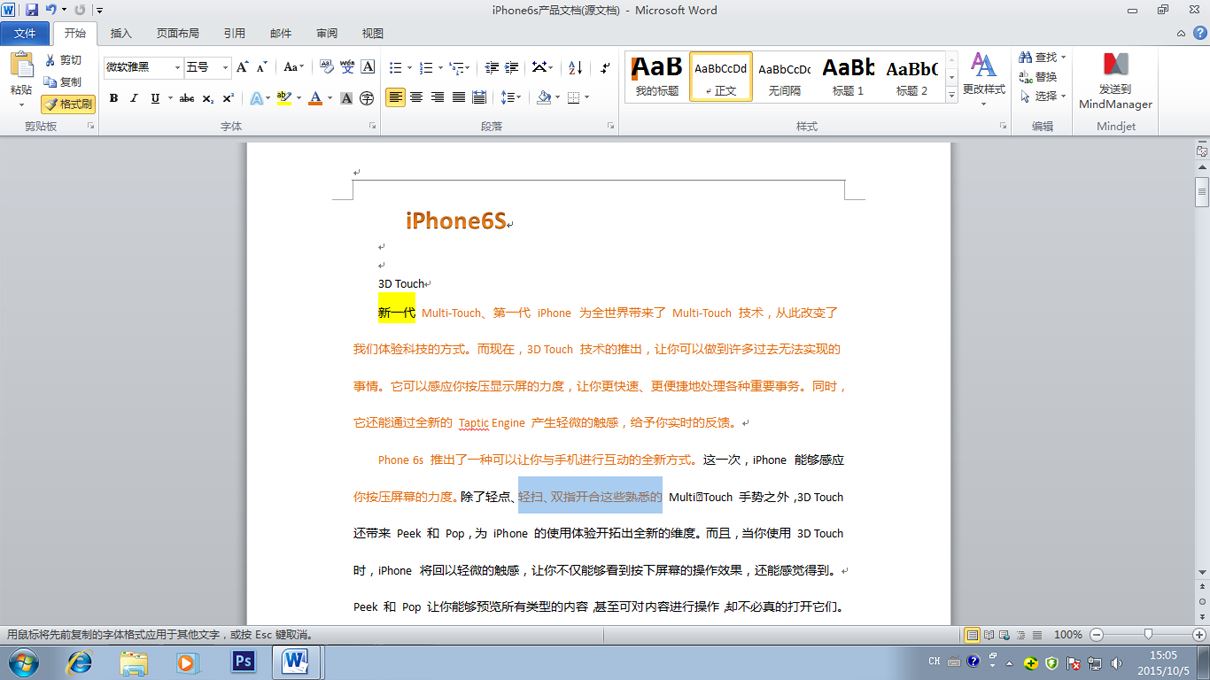Click the Numbering list icon
Screen dimensions: 1210x680
[x=426, y=67]
